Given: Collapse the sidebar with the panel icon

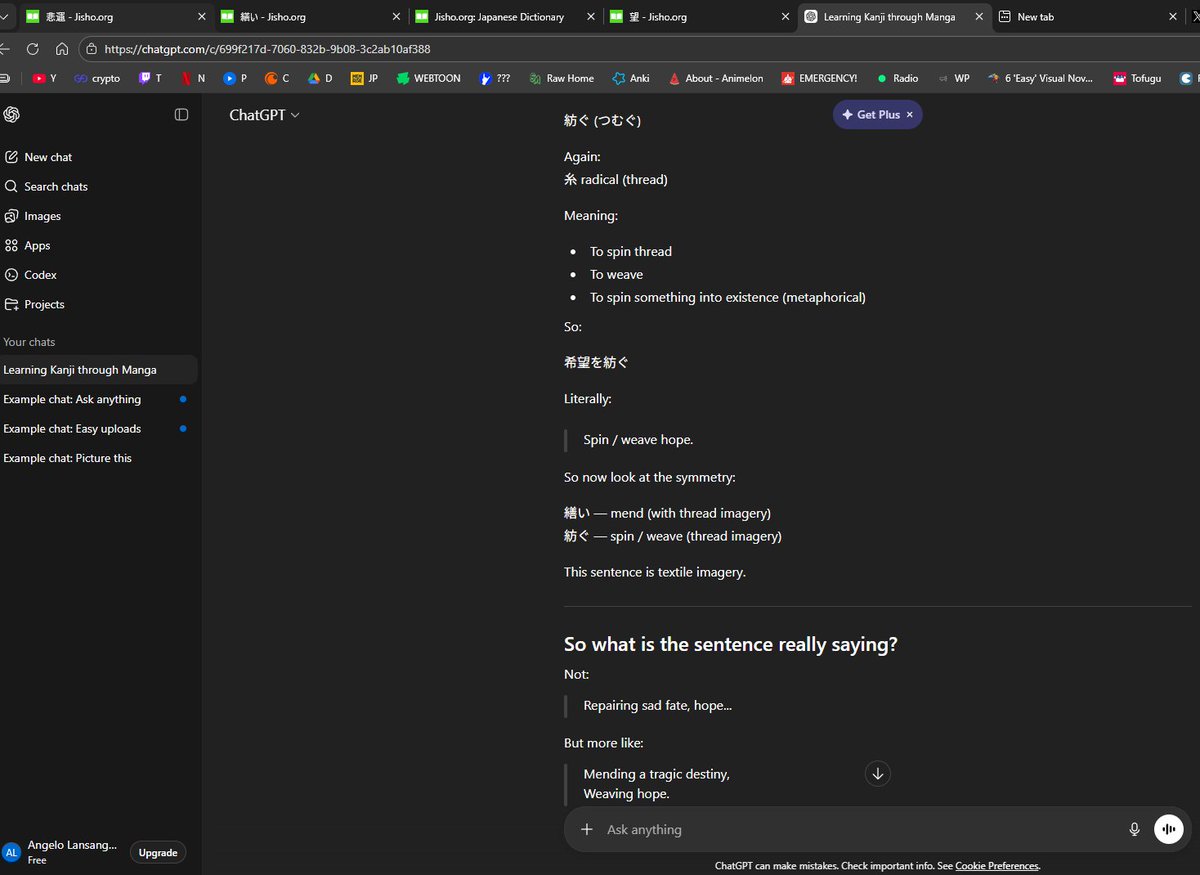Looking at the screenshot, I should [x=181, y=115].
